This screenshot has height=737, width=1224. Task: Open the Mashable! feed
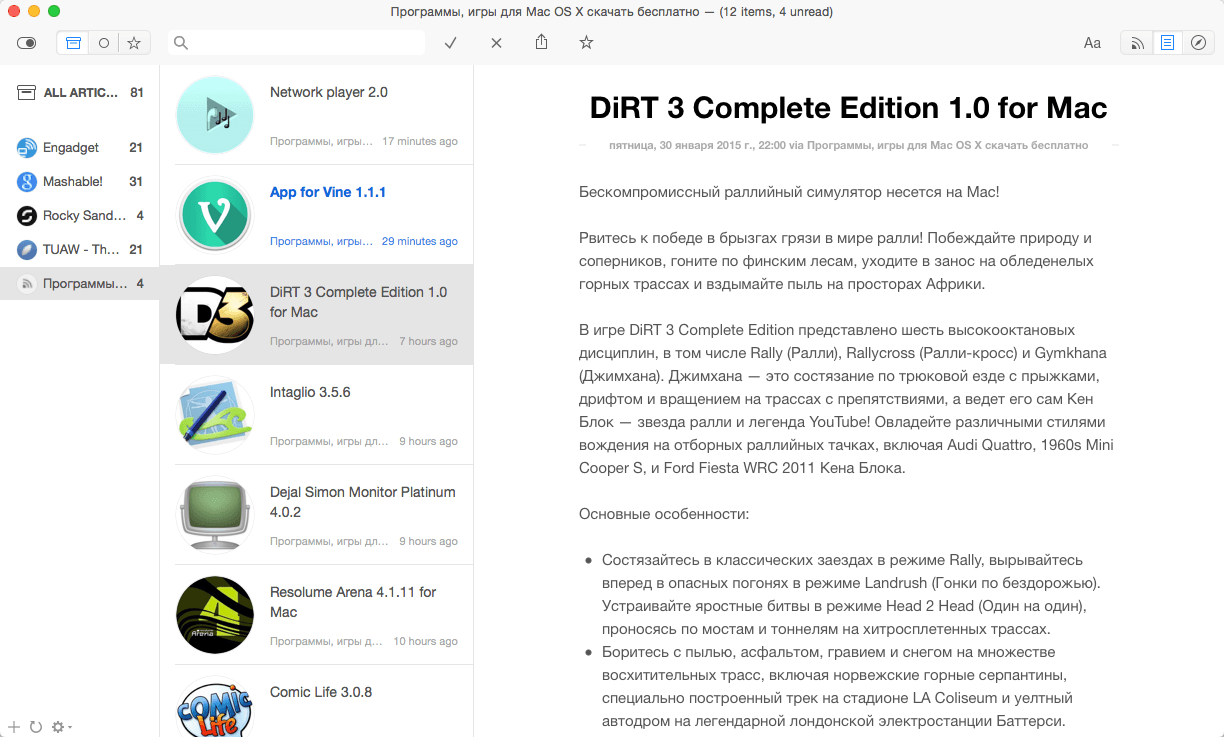[x=80, y=182]
